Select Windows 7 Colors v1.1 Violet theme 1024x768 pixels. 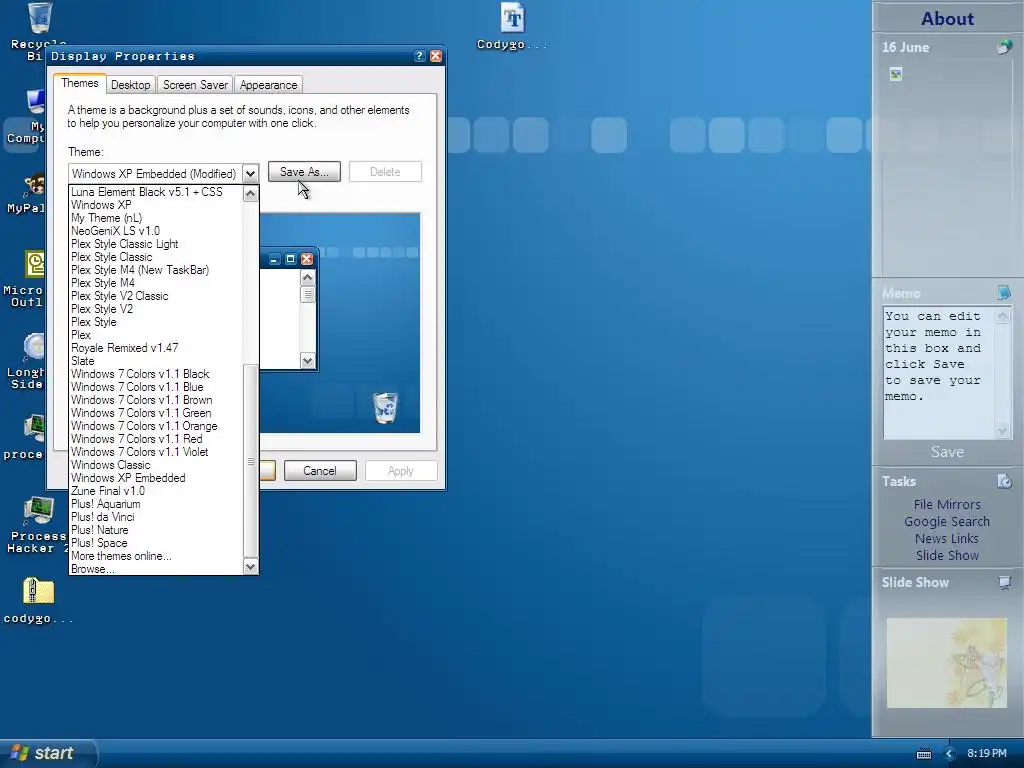[155, 452]
